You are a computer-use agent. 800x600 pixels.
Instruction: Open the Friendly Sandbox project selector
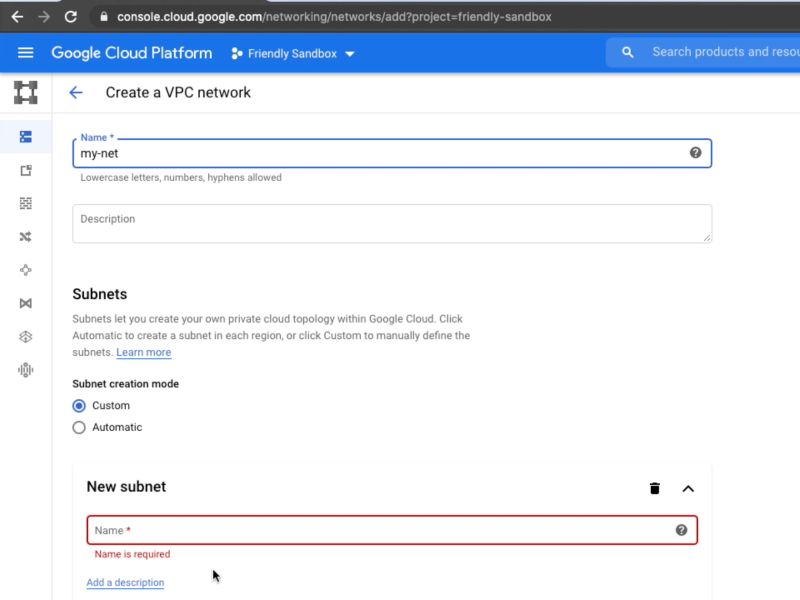pos(293,54)
